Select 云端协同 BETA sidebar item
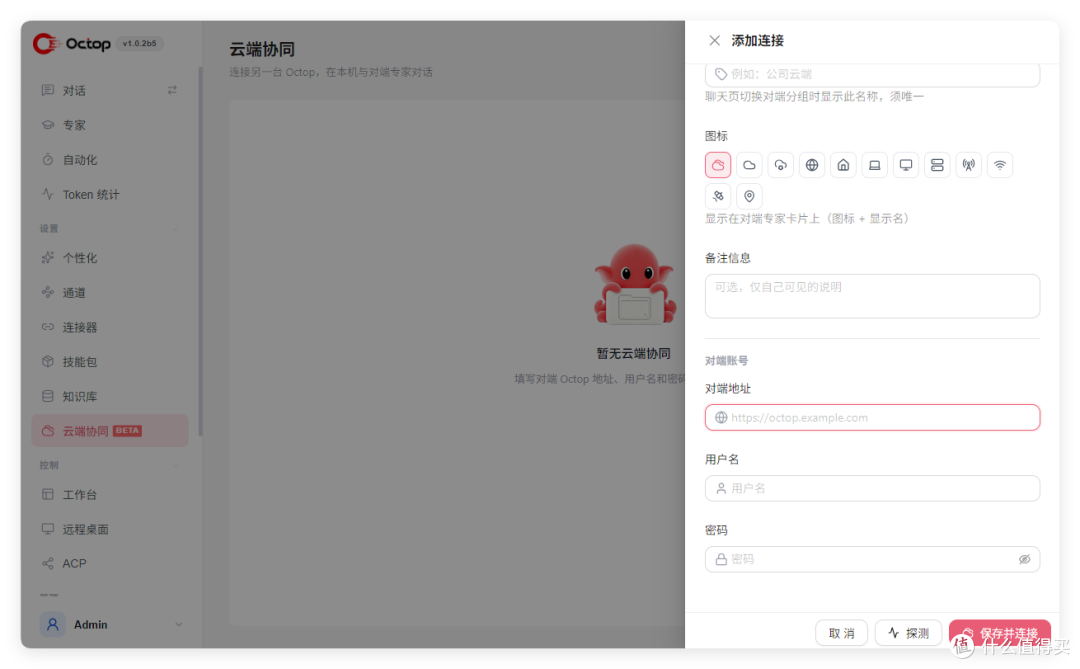Image resolution: width=1080 pixels, height=669 pixels. coord(110,431)
